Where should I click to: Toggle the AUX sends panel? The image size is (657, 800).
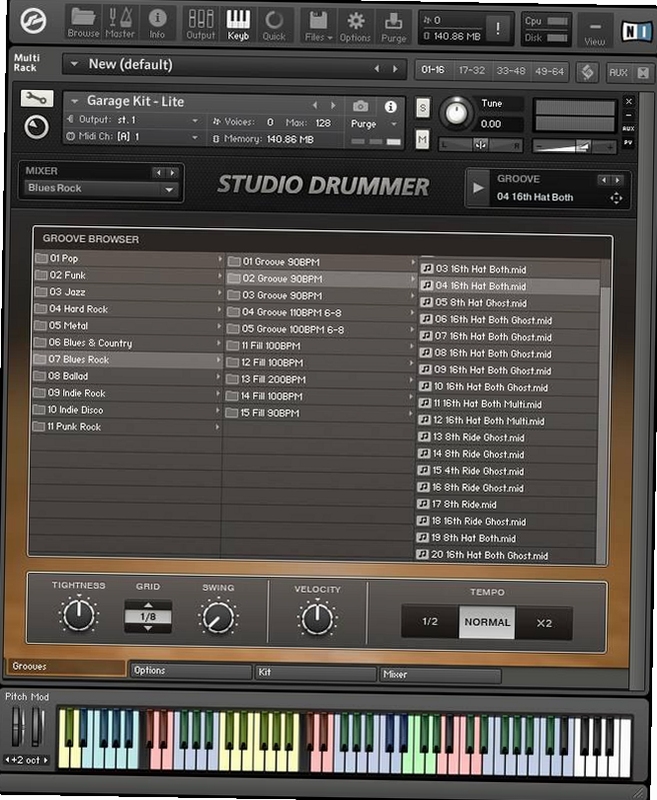pyautogui.click(x=618, y=73)
